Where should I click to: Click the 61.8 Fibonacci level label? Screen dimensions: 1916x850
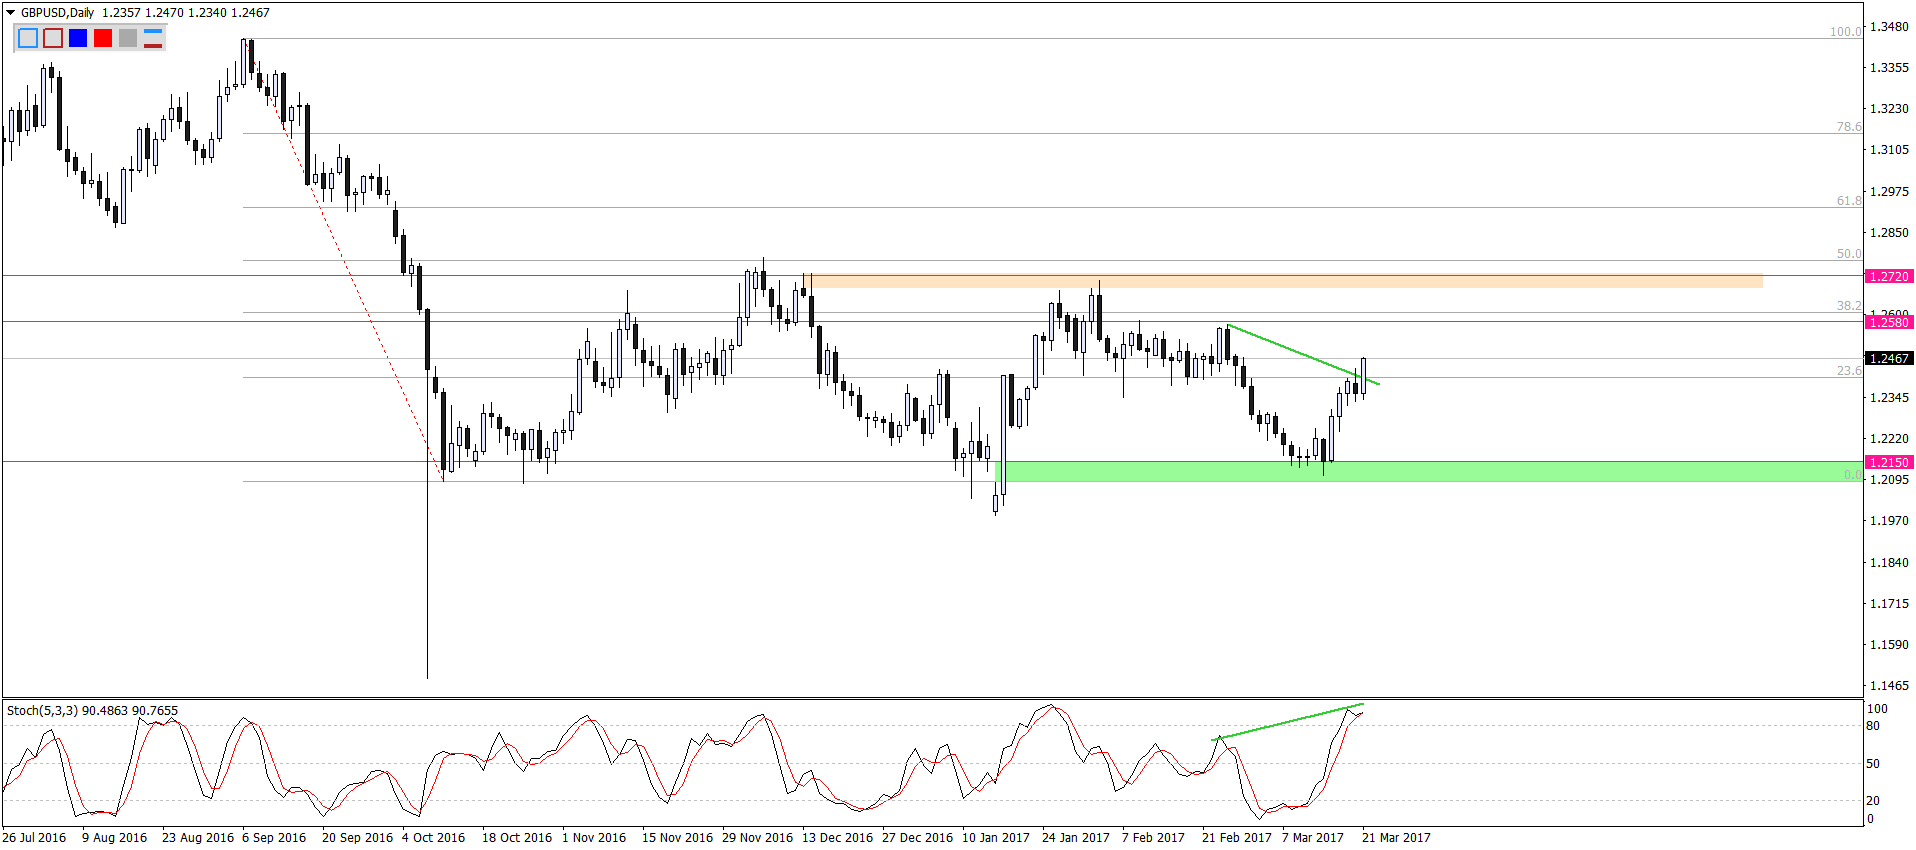click(x=1849, y=201)
